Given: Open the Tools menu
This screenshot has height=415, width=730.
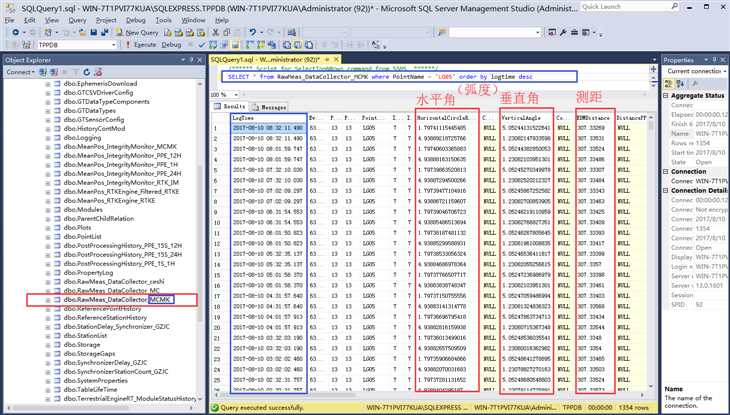Looking at the screenshot, I should (x=163, y=20).
